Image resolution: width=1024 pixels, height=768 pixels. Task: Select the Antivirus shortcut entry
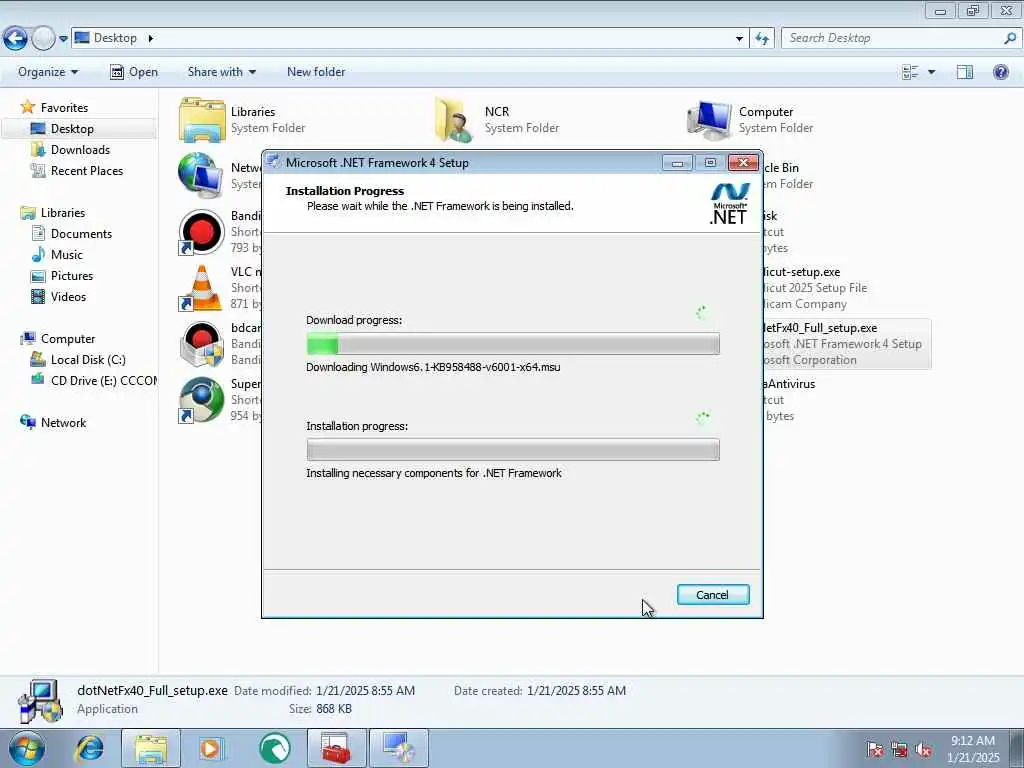[789, 400]
